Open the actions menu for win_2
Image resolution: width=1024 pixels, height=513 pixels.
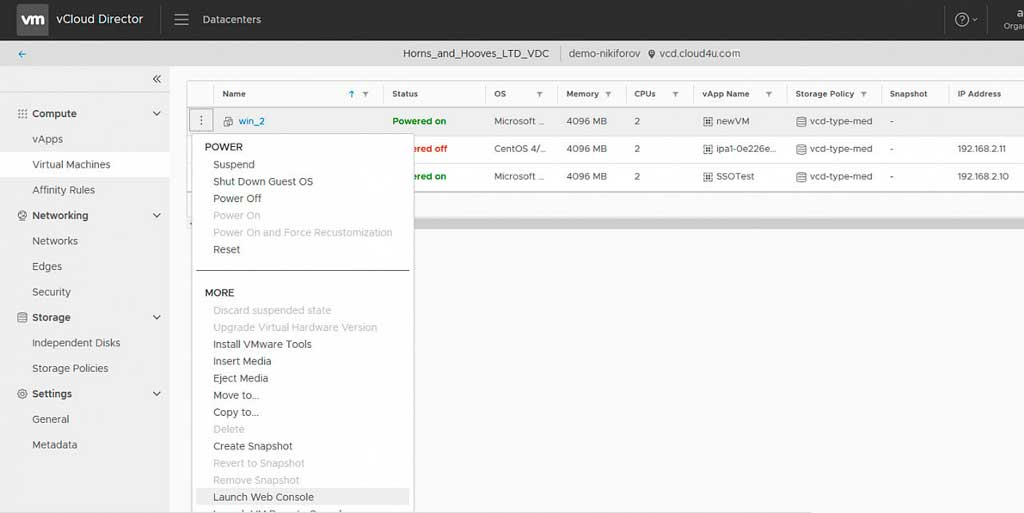[x=201, y=121]
